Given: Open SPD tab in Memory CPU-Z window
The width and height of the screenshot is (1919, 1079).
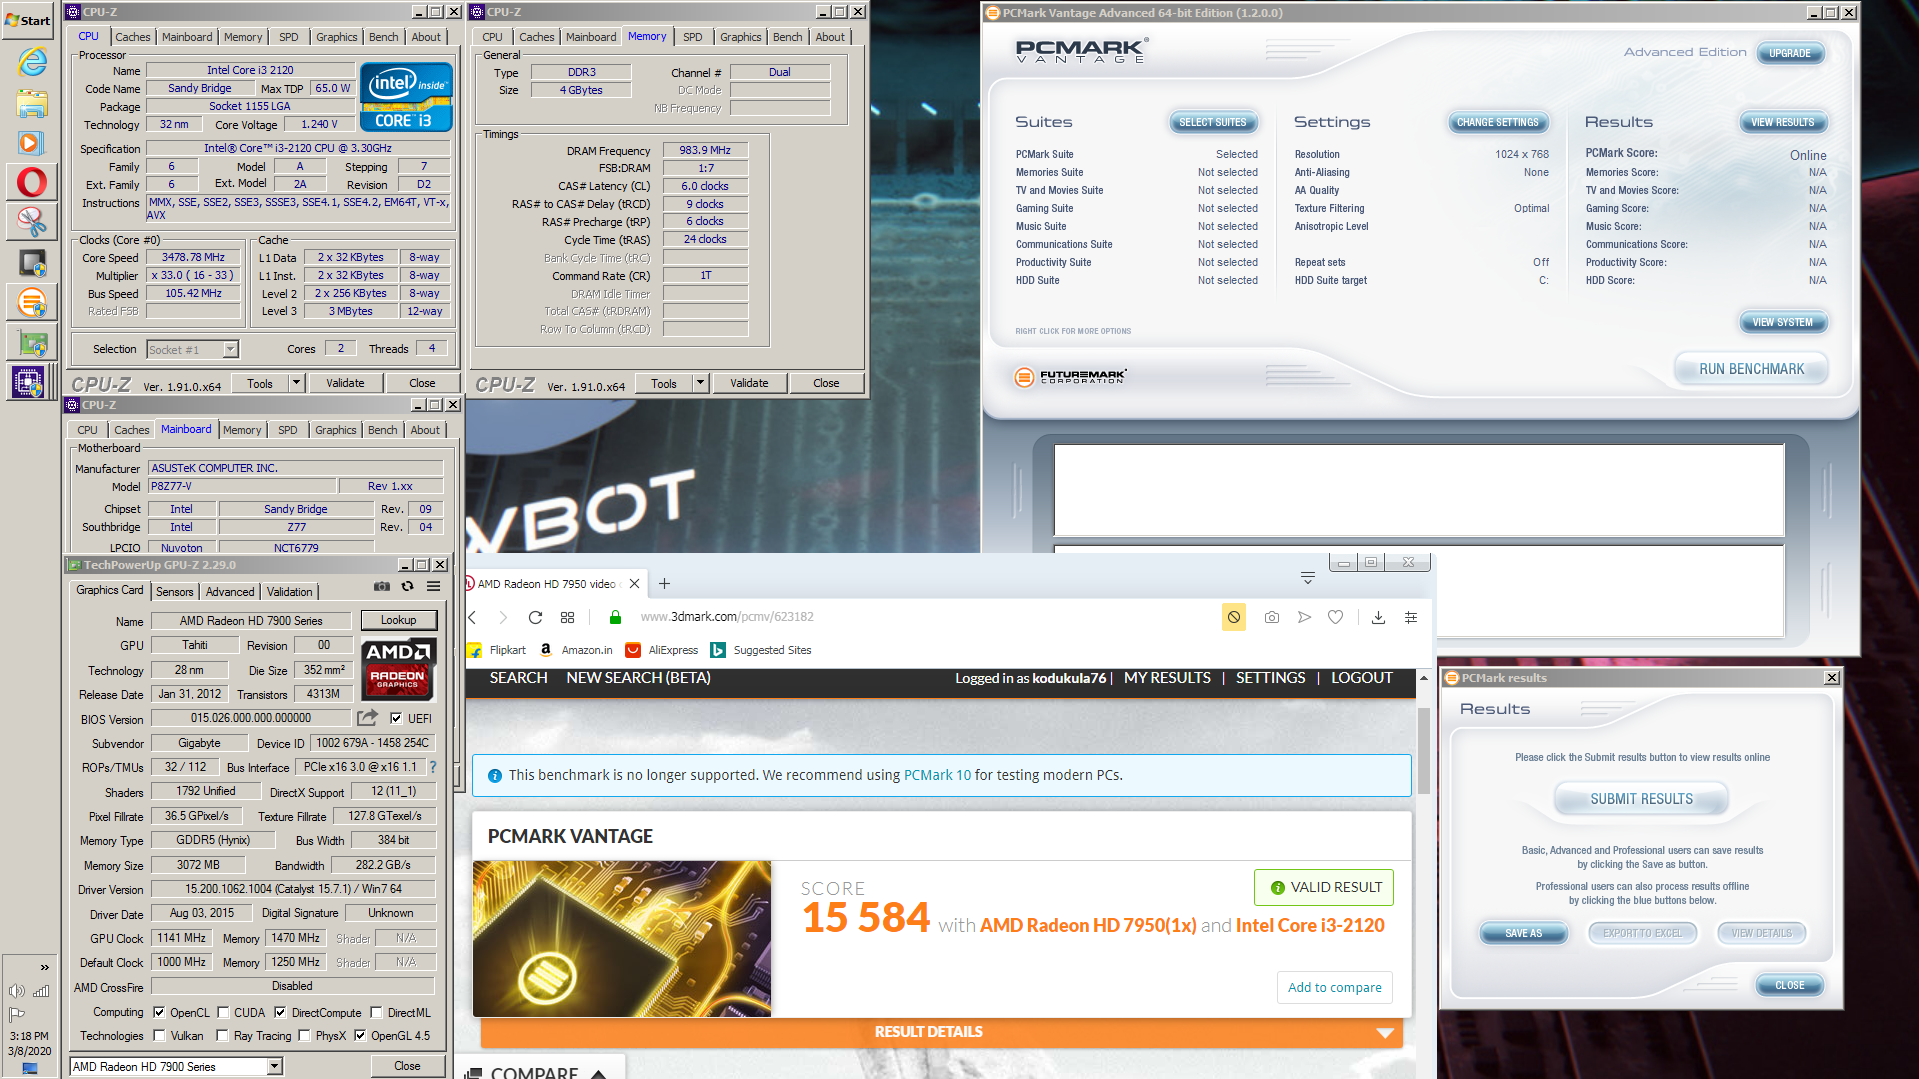Looking at the screenshot, I should coord(692,37).
